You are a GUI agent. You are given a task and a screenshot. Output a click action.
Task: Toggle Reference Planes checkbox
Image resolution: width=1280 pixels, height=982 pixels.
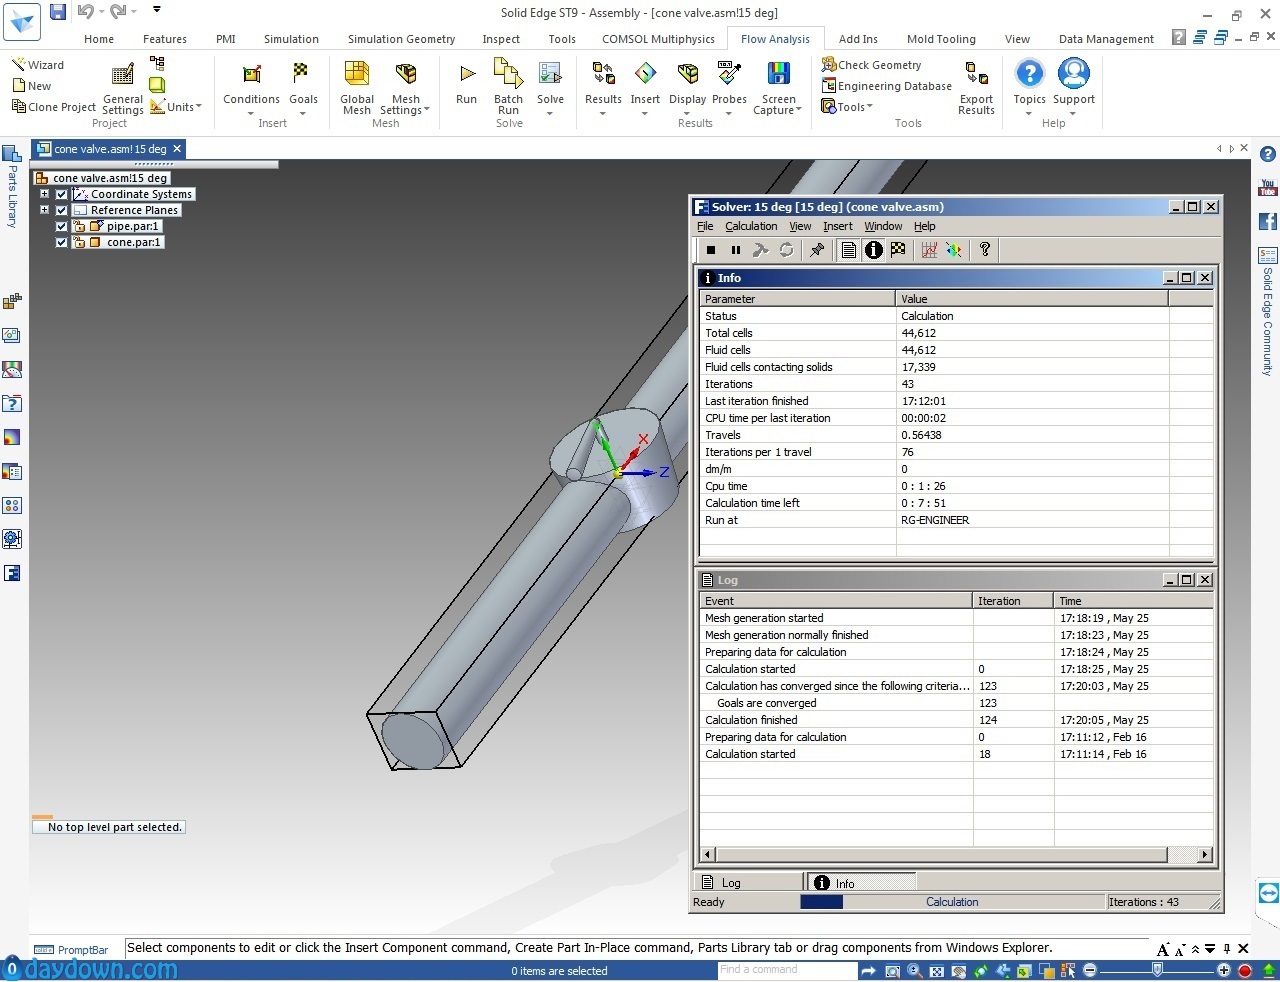click(x=61, y=210)
